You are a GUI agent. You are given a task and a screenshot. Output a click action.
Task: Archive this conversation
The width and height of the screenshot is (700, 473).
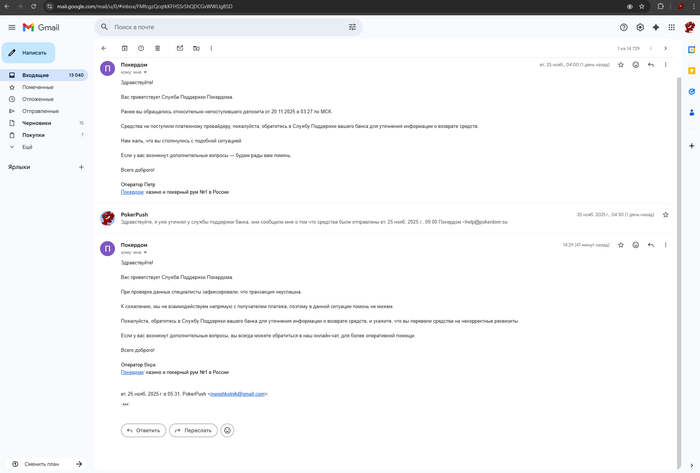pyautogui.click(x=125, y=48)
